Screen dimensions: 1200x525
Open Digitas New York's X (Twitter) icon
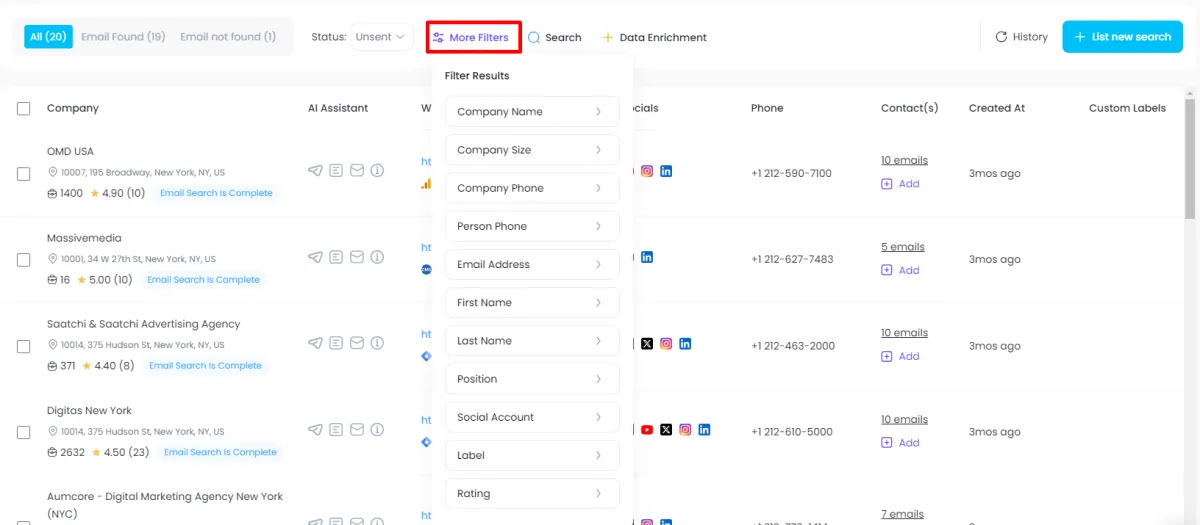tap(666, 430)
